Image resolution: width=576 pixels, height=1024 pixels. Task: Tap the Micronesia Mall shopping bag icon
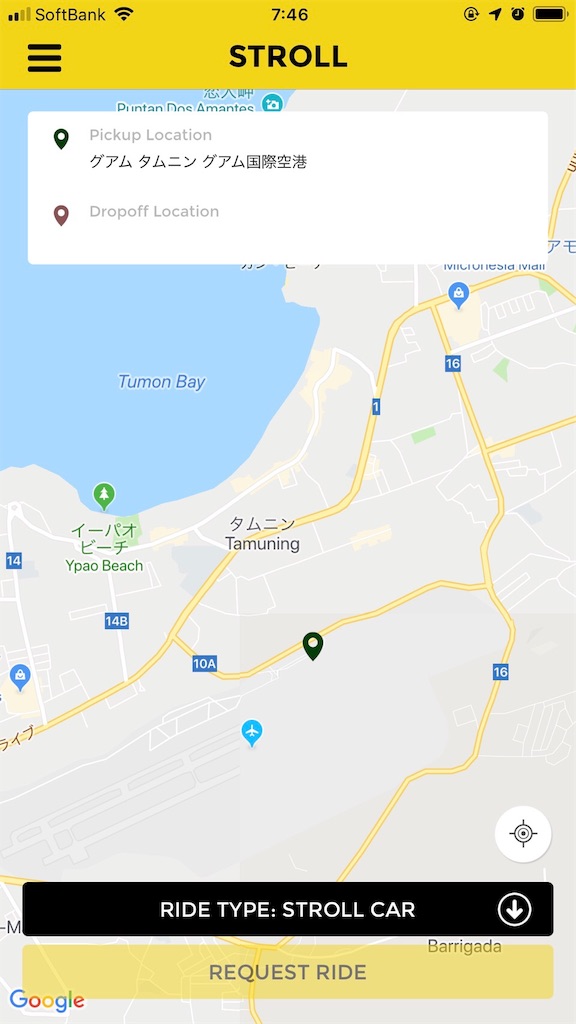[x=459, y=295]
